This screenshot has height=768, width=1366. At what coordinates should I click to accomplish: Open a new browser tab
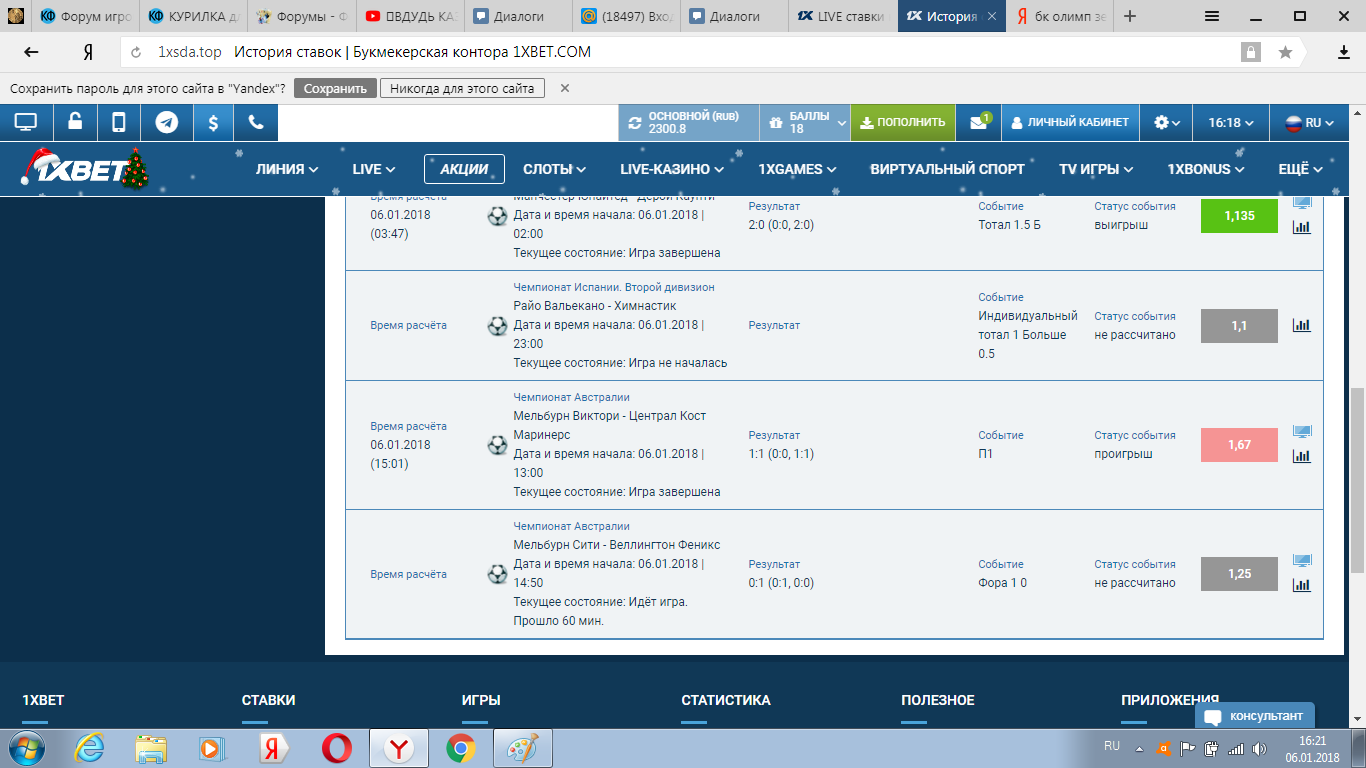[x=1130, y=16]
